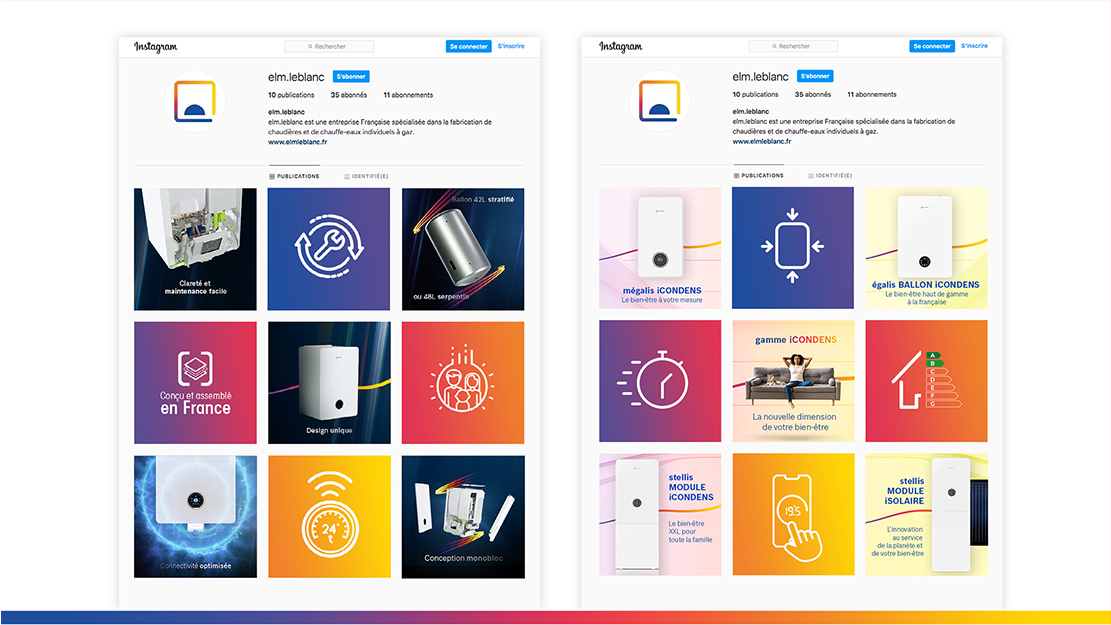Viewport: 1111px width, 625px height.
Task: Open the stopwatch speed icon post
Action: tap(660, 381)
